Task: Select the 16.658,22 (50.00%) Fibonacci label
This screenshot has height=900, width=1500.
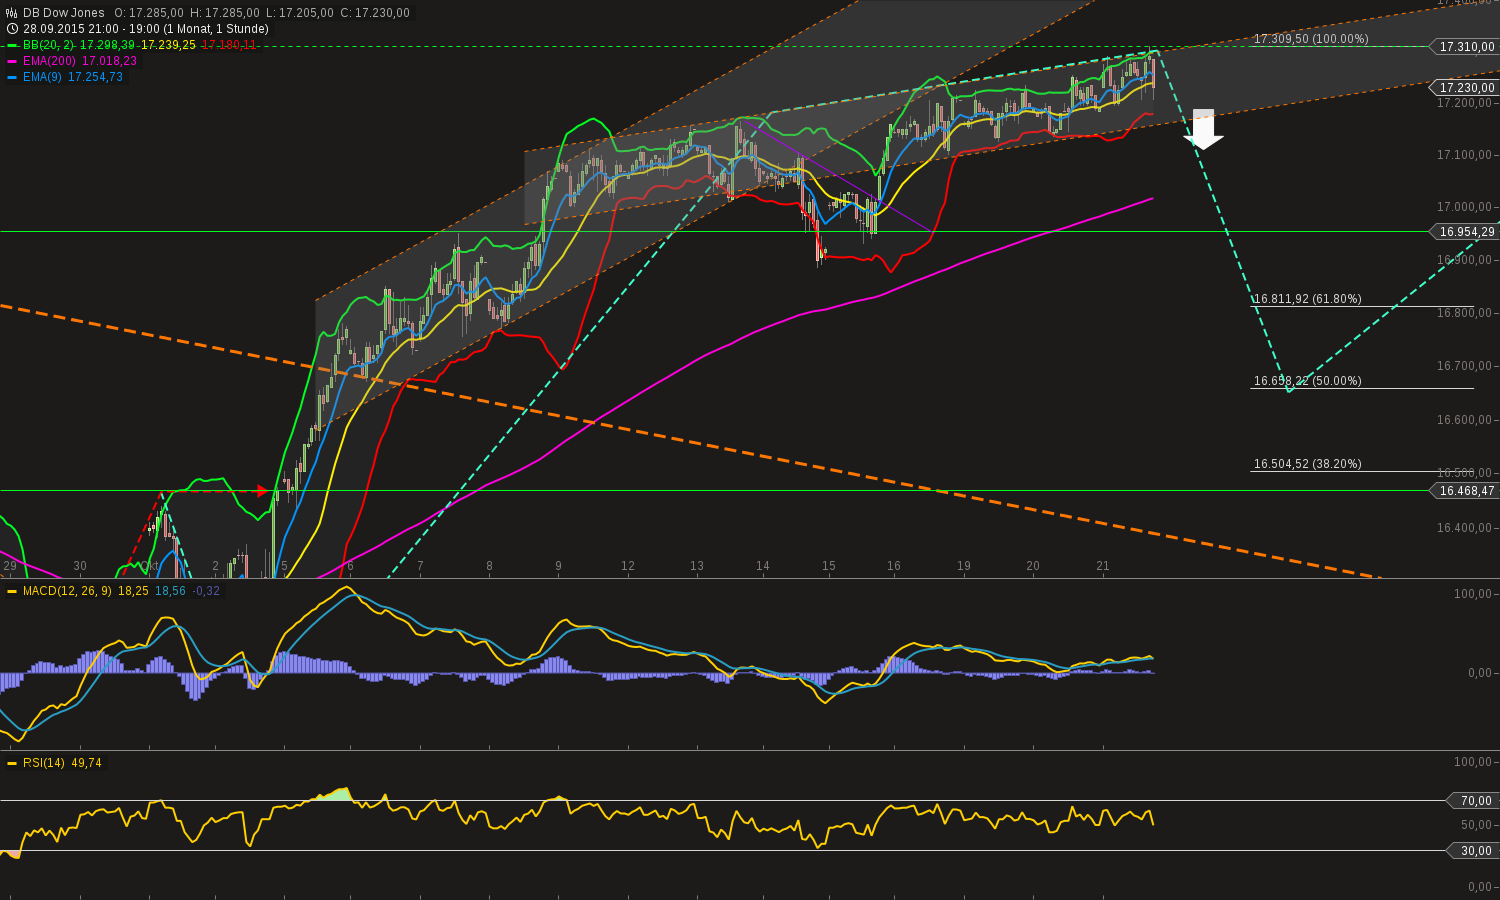Action: click(1308, 381)
